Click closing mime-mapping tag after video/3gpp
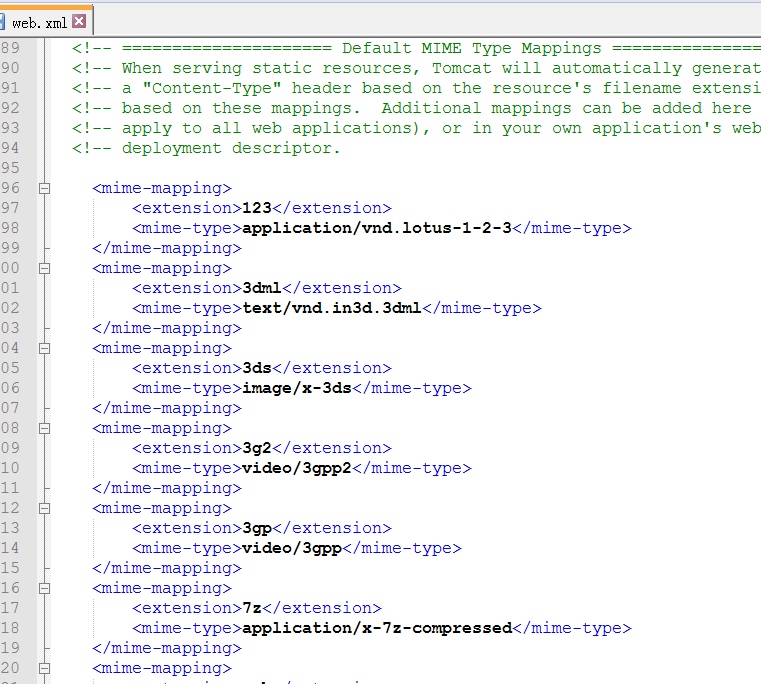This screenshot has height=684, width=761. click(x=167, y=568)
